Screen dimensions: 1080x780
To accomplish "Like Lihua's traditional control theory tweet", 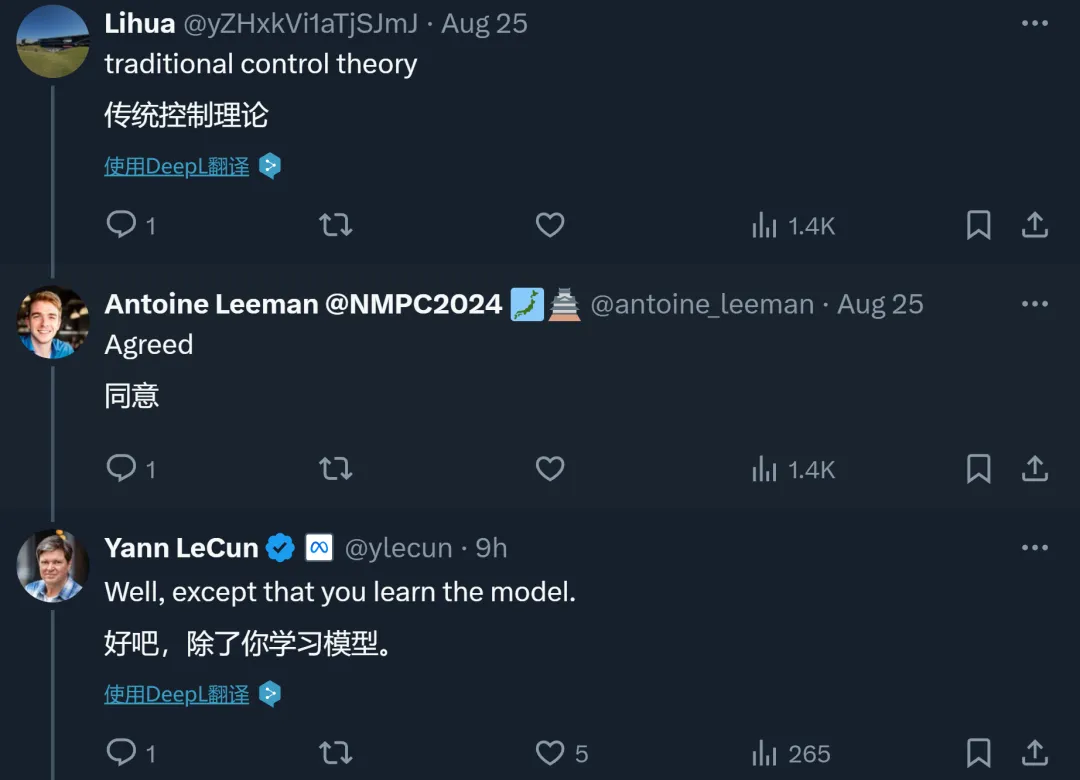I will click(x=550, y=225).
